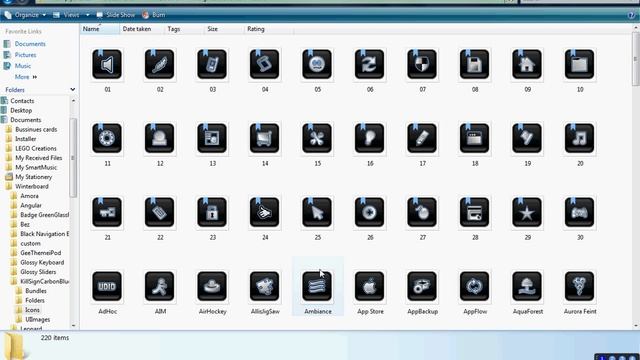This screenshot has height=360, width=640.
Task: Select the AdHoc UDID icon file
Action: pos(107,287)
